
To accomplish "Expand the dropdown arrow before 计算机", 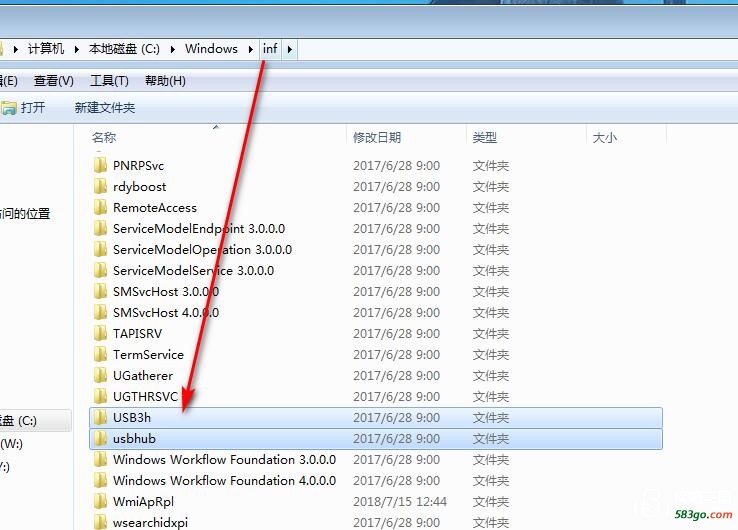I will pyautogui.click(x=16, y=49).
